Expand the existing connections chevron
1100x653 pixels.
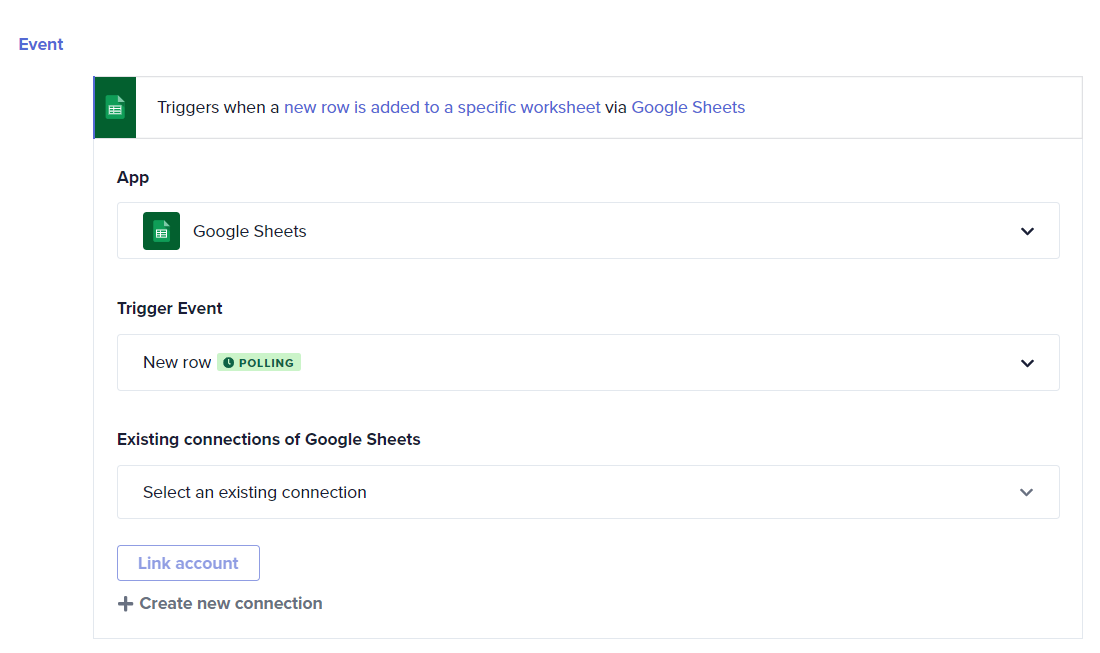tap(1026, 492)
